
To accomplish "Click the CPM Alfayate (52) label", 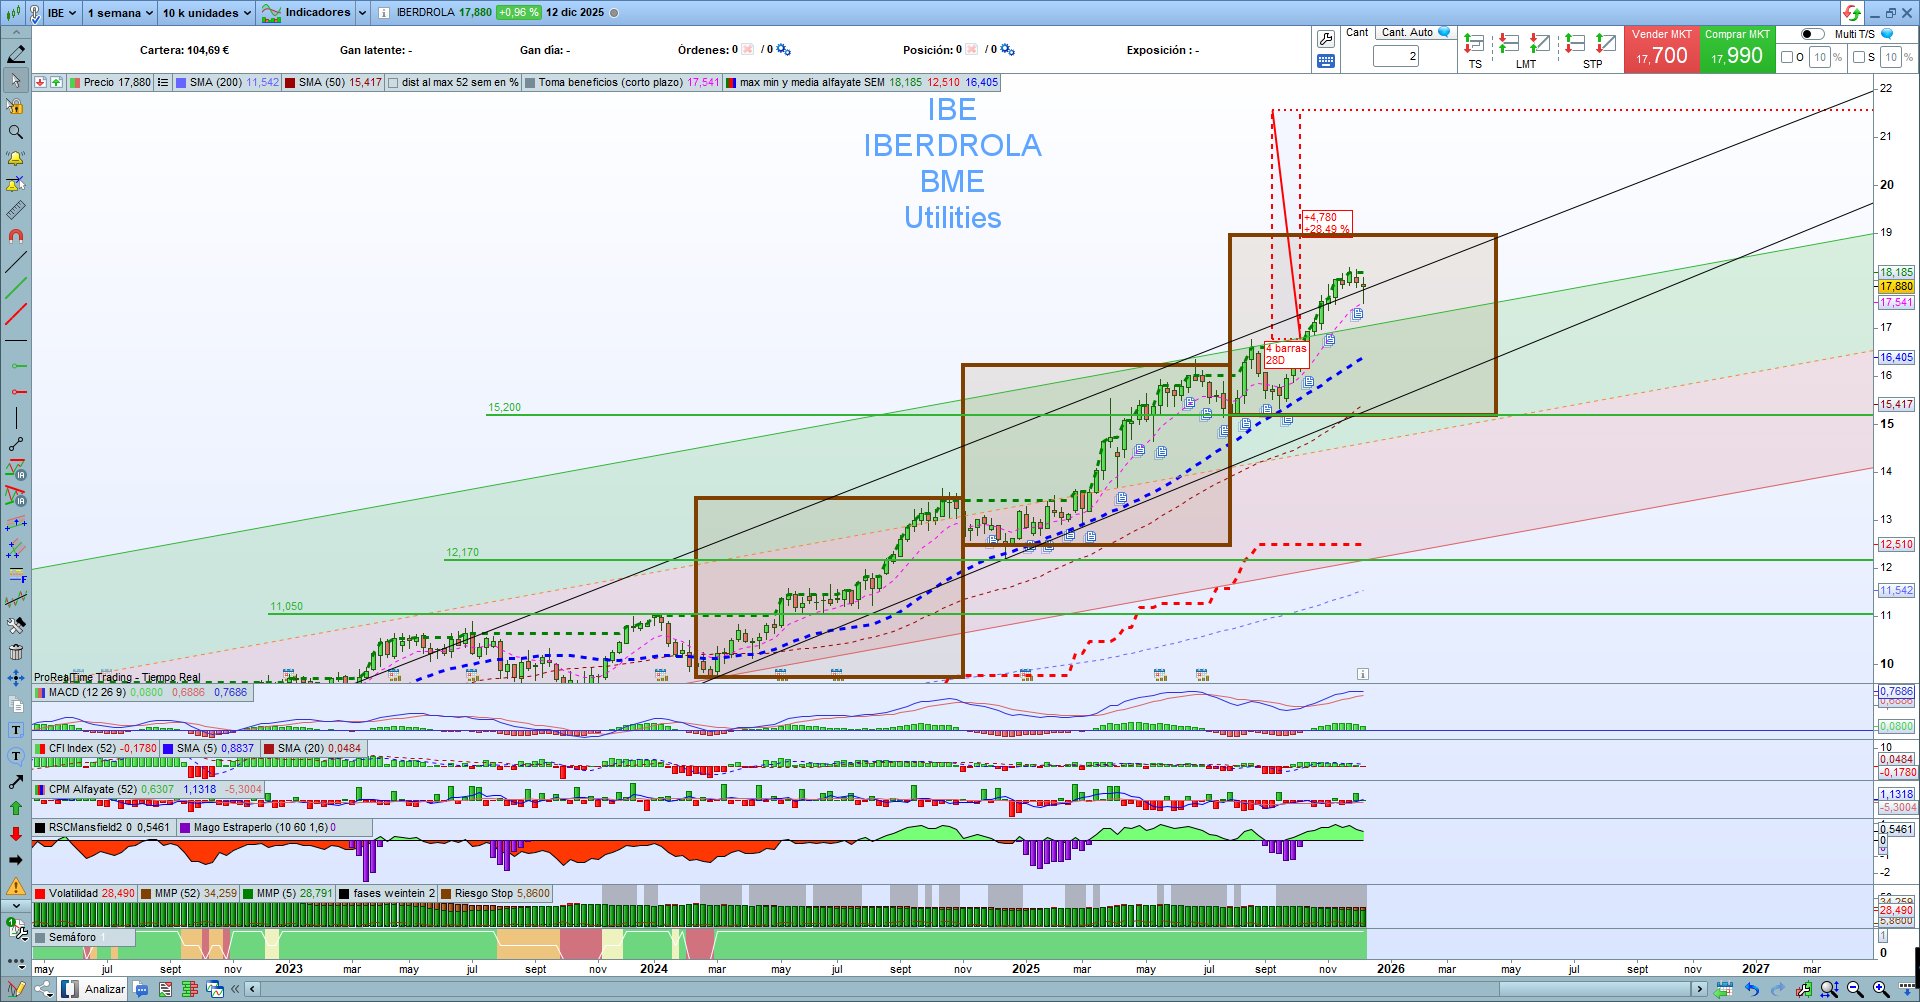I will 93,790.
